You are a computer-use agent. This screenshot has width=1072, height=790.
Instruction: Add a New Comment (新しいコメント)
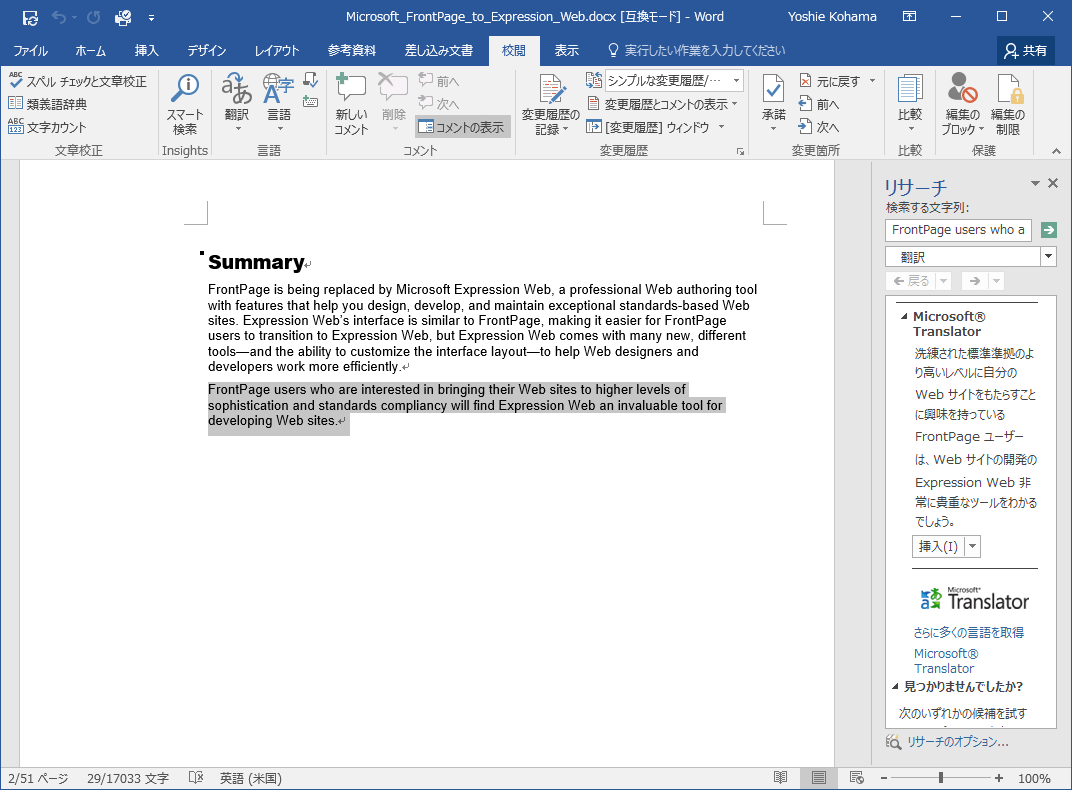351,105
